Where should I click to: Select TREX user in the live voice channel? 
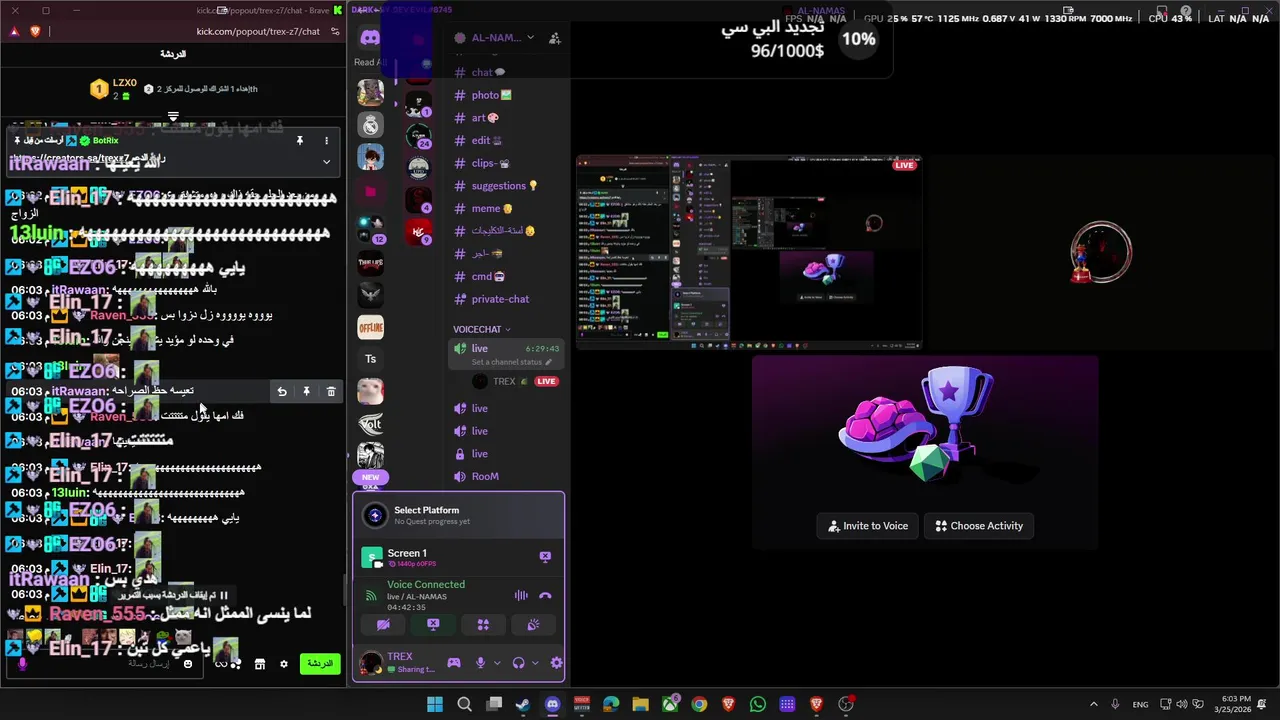tap(514, 381)
